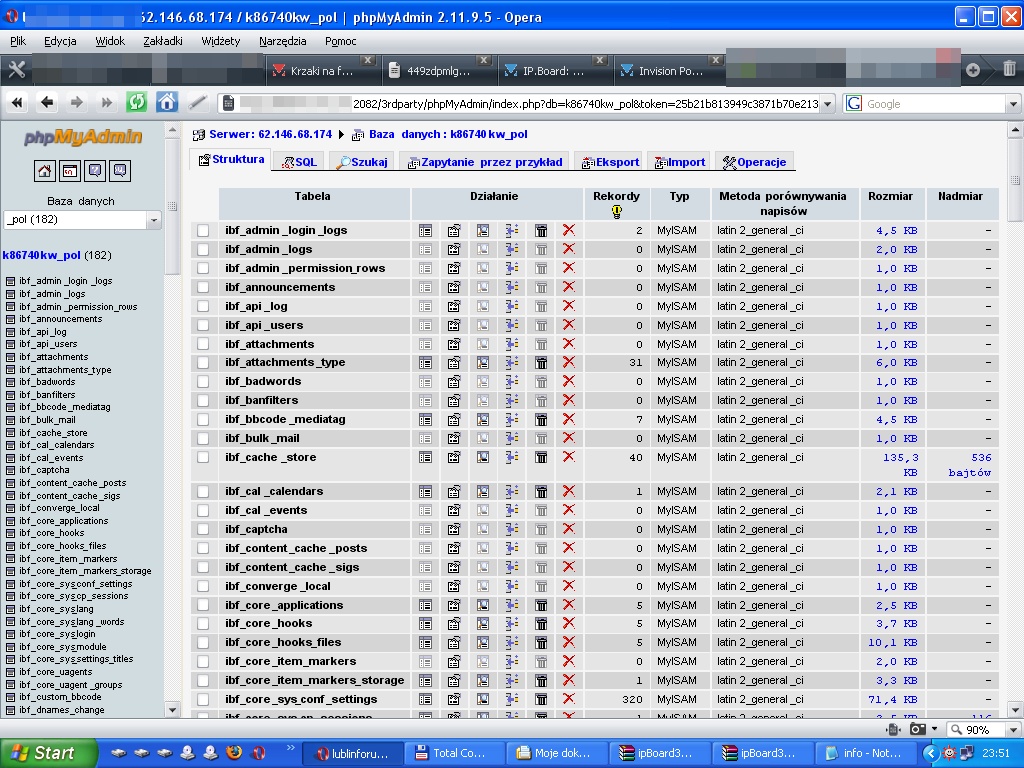1024x768 pixels.
Task: Open the SQL query window icon in sidebar
Action: [70, 171]
